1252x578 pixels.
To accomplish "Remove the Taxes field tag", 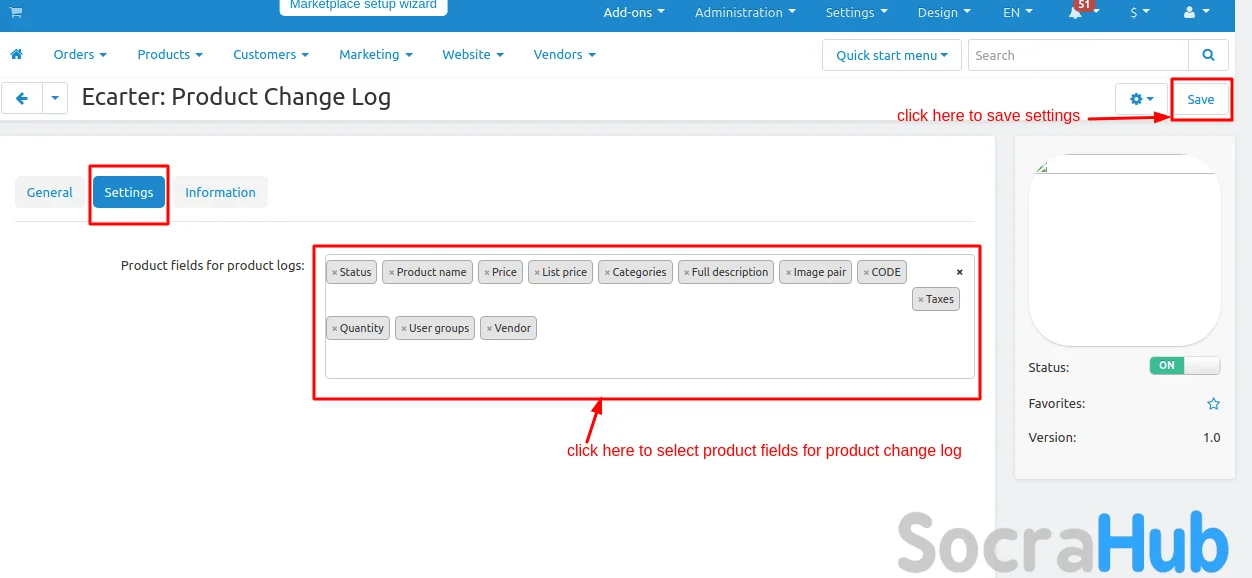I will pos(921,299).
